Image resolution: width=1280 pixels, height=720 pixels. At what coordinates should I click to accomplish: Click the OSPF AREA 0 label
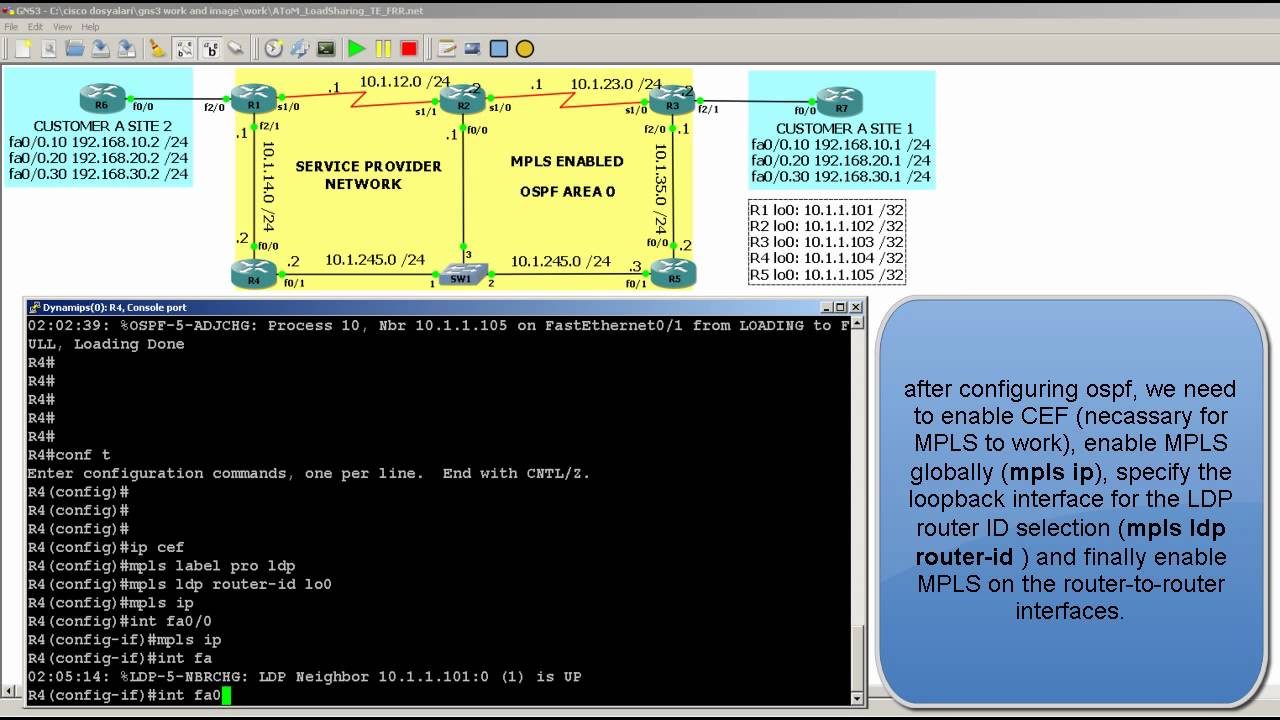(x=567, y=191)
